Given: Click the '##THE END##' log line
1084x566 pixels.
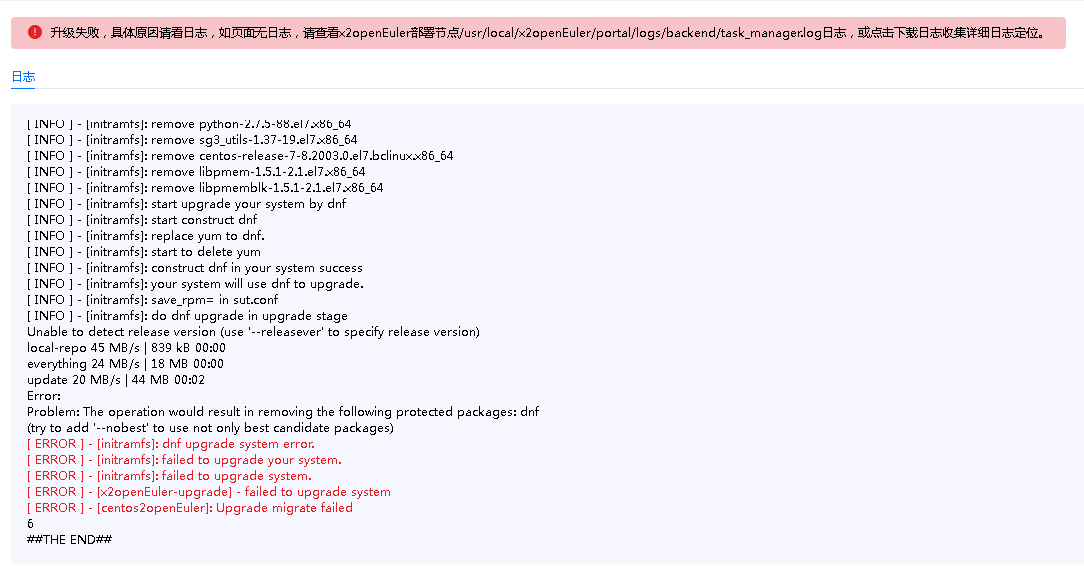Looking at the screenshot, I should pyautogui.click(x=69, y=540).
